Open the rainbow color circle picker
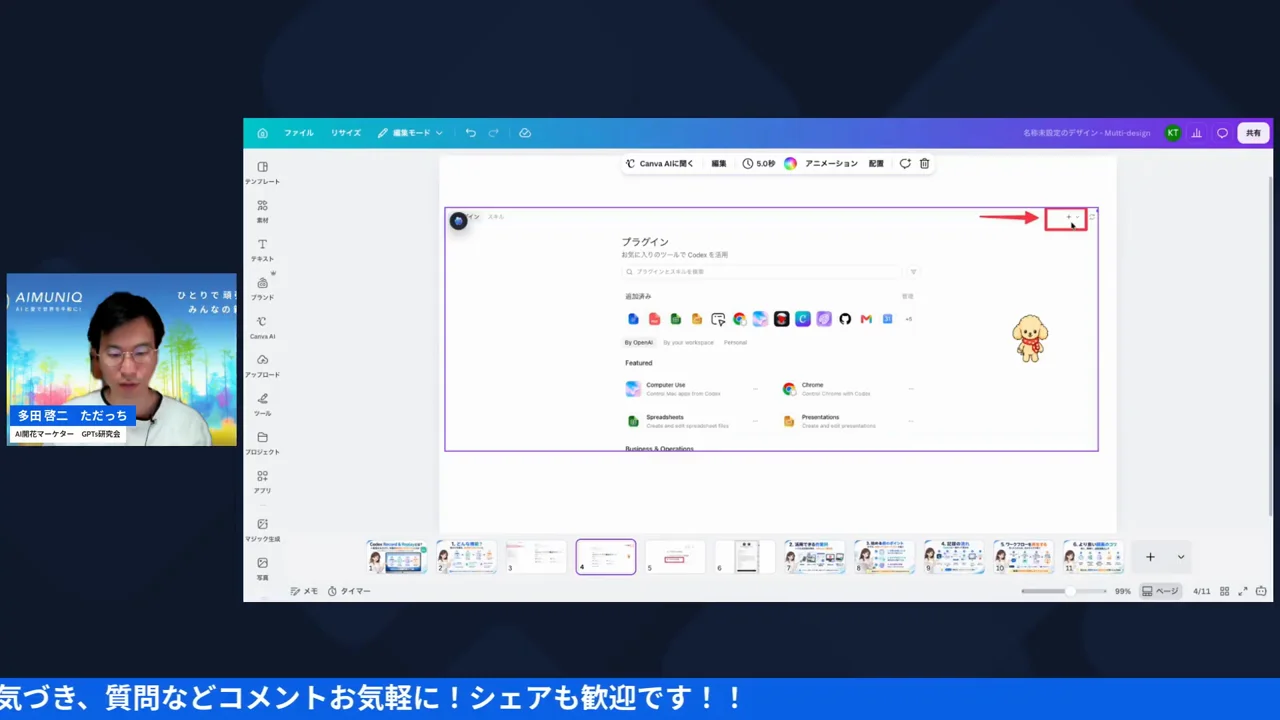This screenshot has height=720, width=1280. click(x=790, y=163)
